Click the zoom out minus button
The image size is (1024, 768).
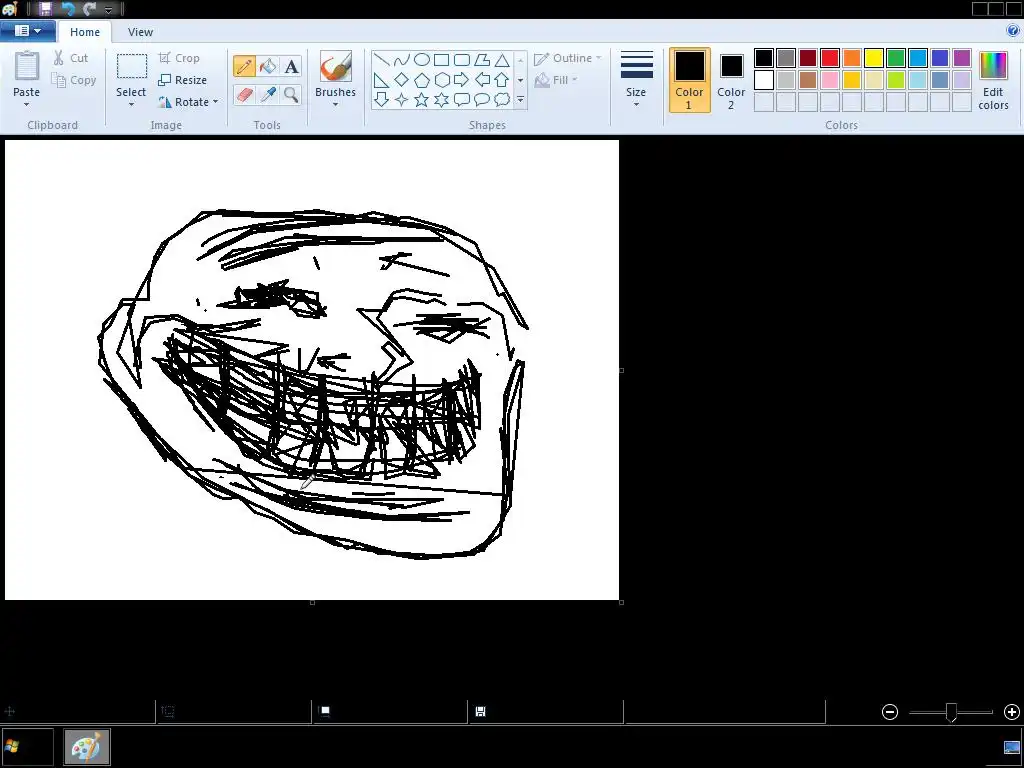pyautogui.click(x=890, y=712)
